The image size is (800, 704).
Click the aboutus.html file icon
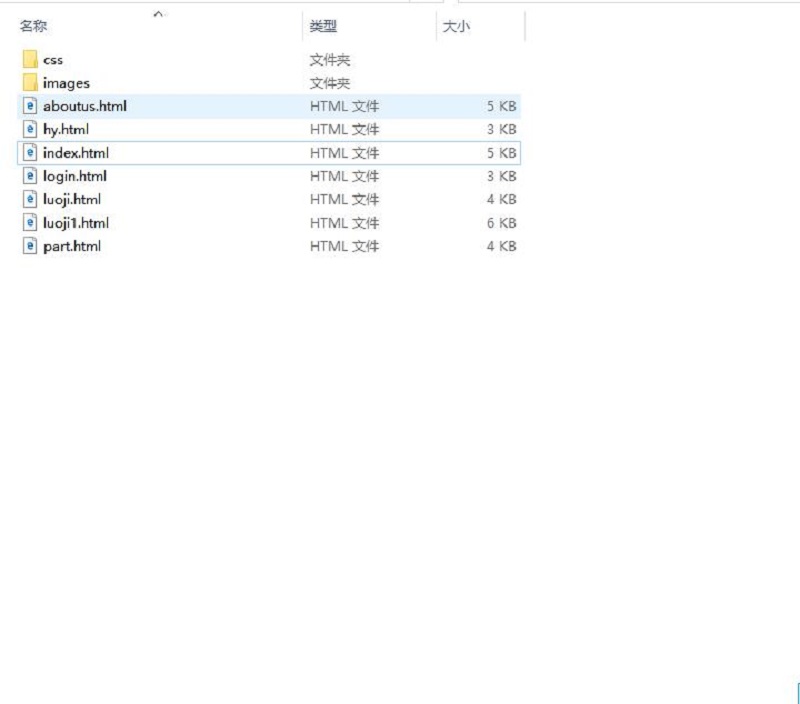click(30, 106)
